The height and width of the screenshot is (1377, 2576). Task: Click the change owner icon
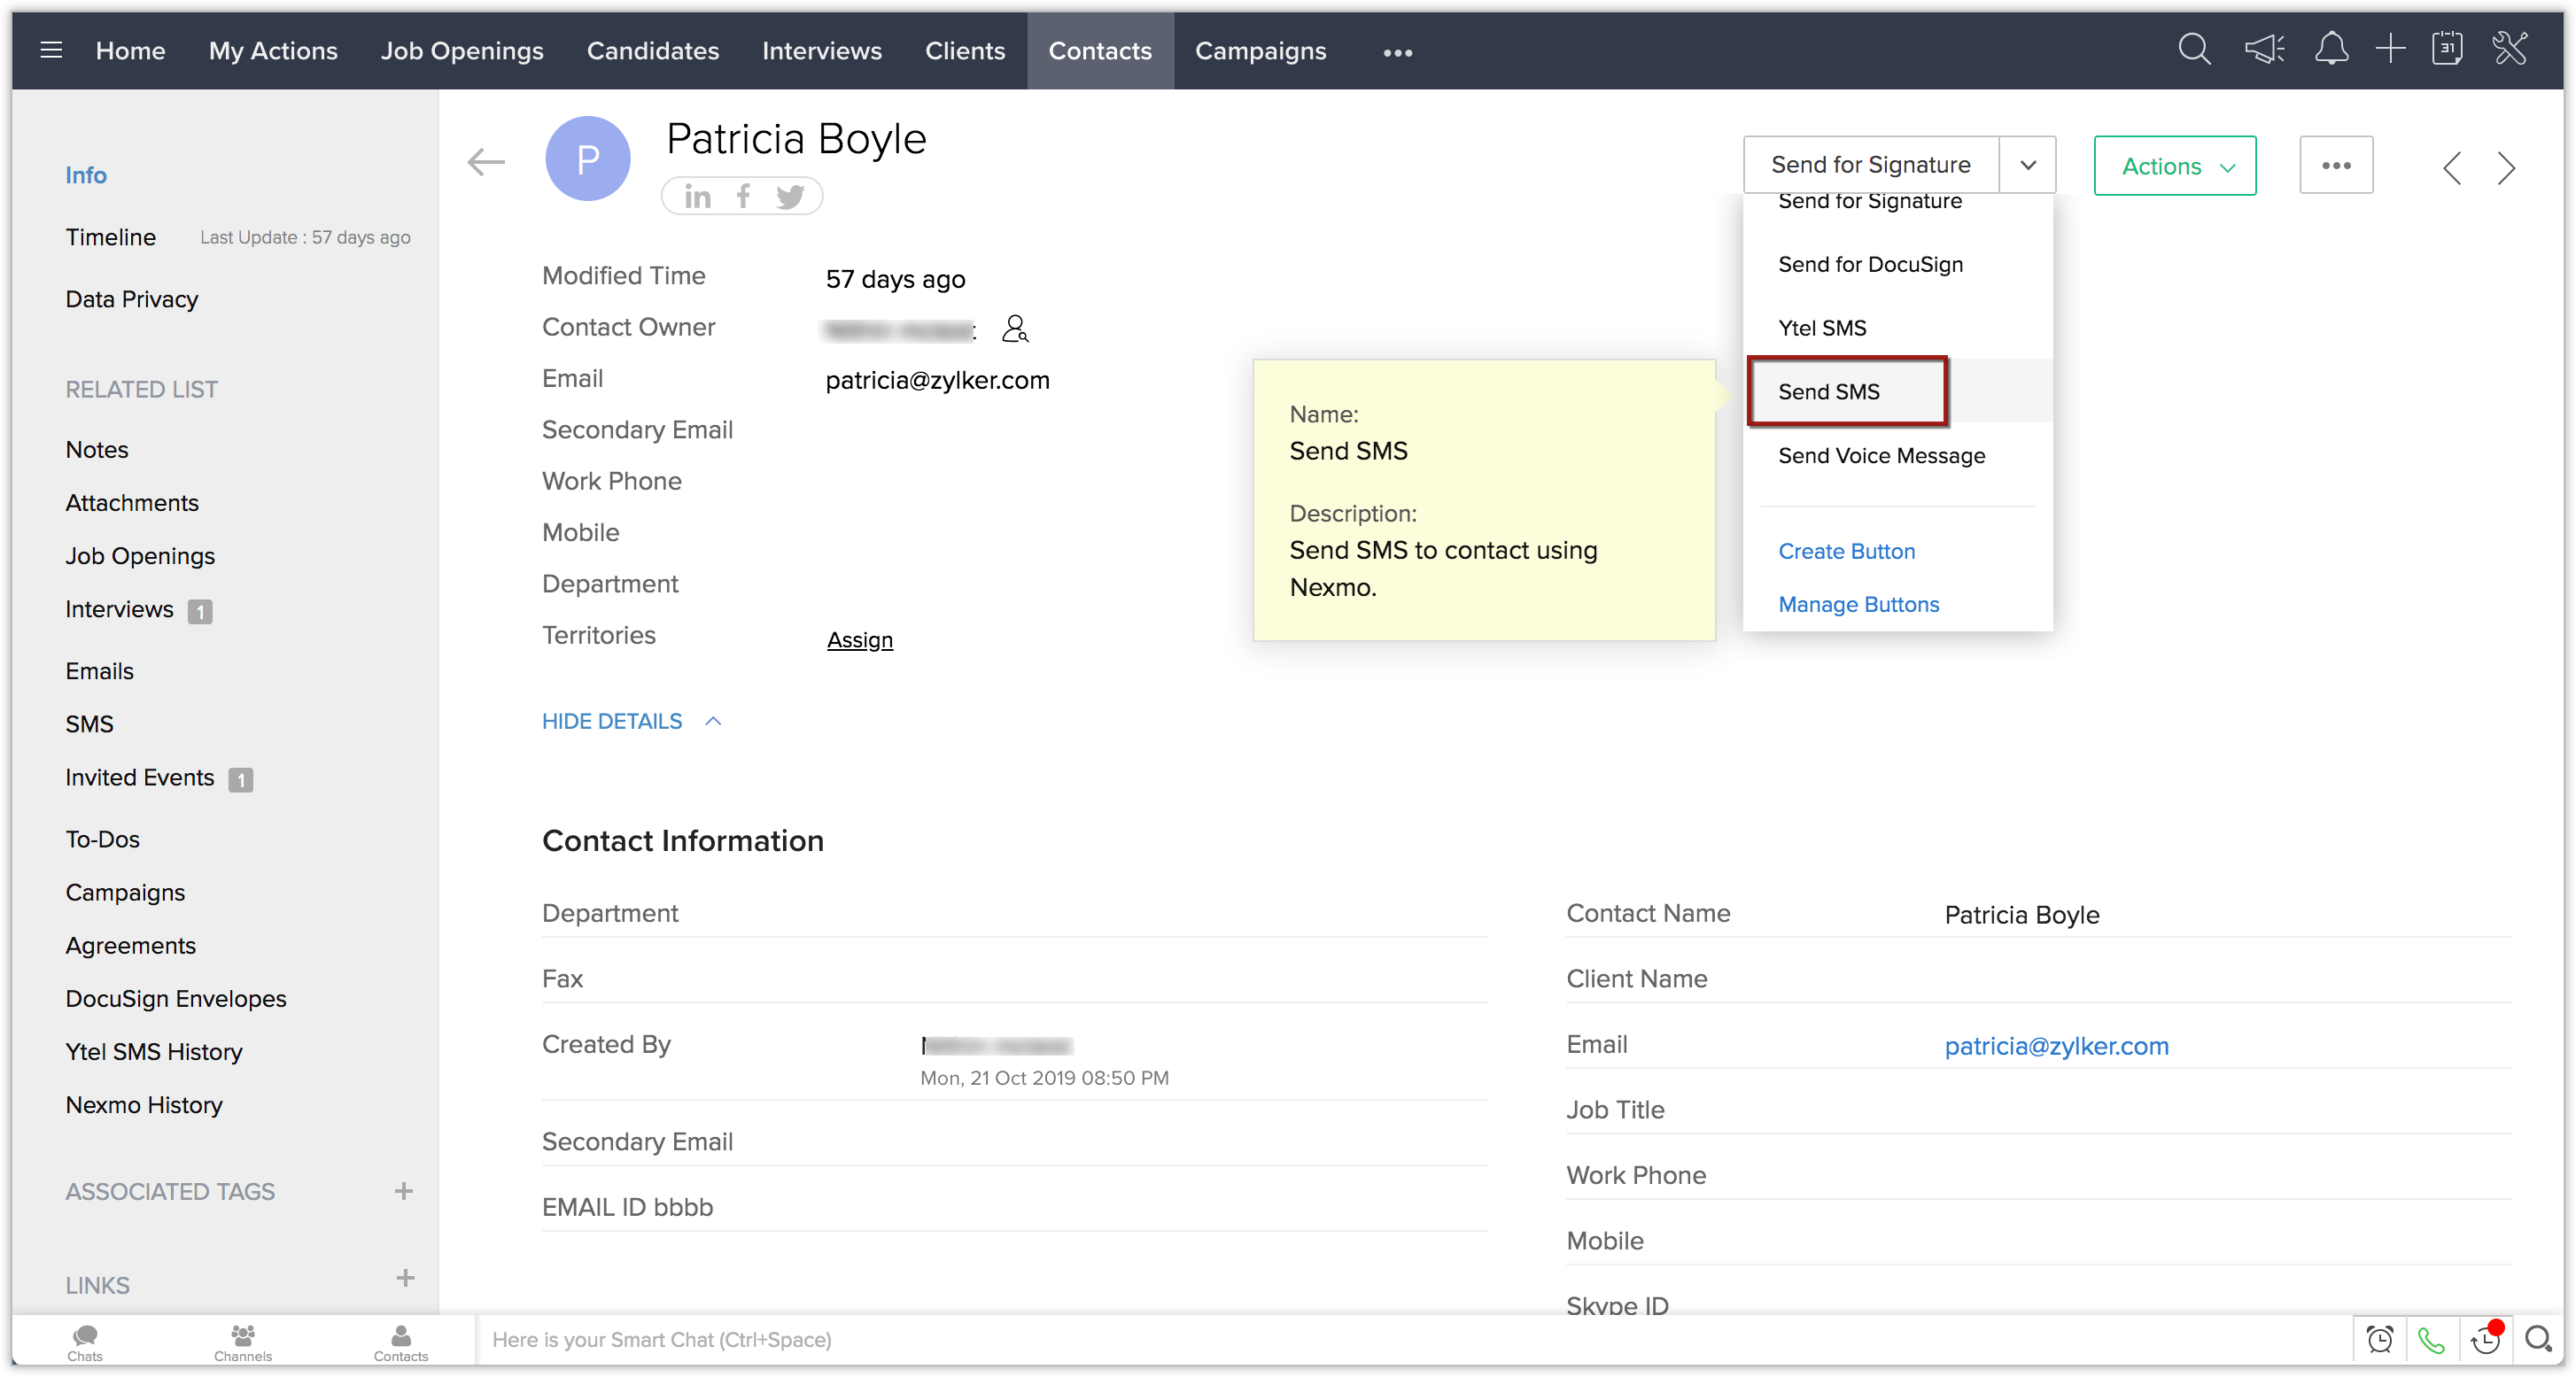tap(1015, 329)
